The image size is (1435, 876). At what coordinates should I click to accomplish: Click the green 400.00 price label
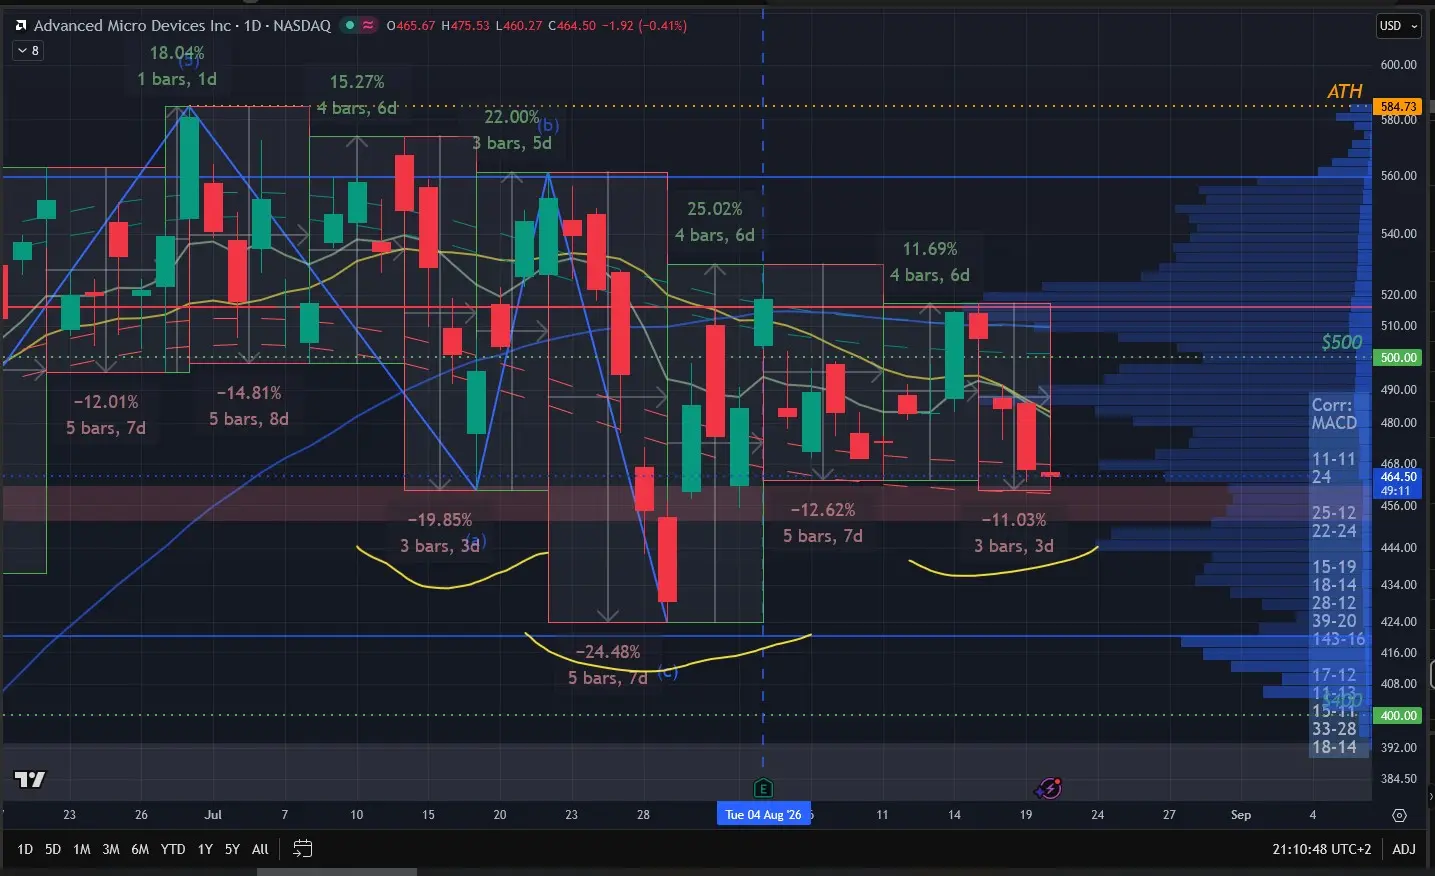click(1398, 715)
